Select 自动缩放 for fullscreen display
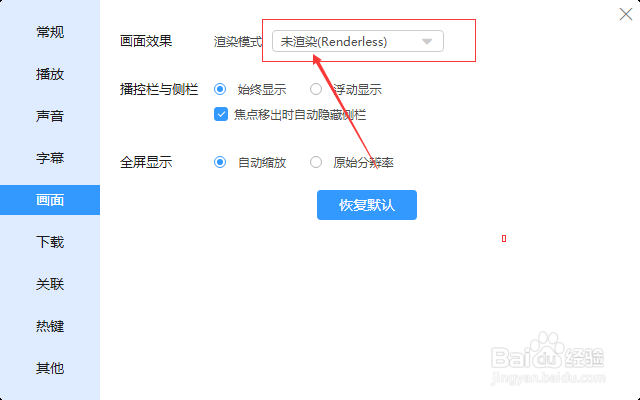This screenshot has width=640, height=400. coord(220,162)
